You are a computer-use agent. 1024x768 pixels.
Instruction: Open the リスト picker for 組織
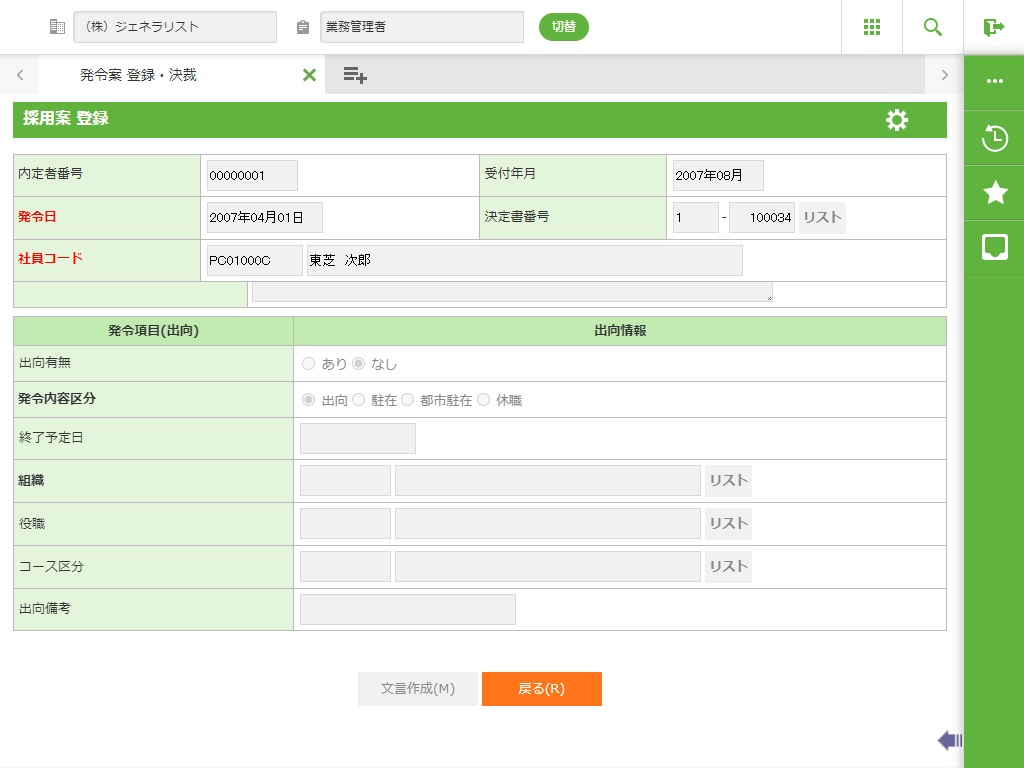pos(728,481)
